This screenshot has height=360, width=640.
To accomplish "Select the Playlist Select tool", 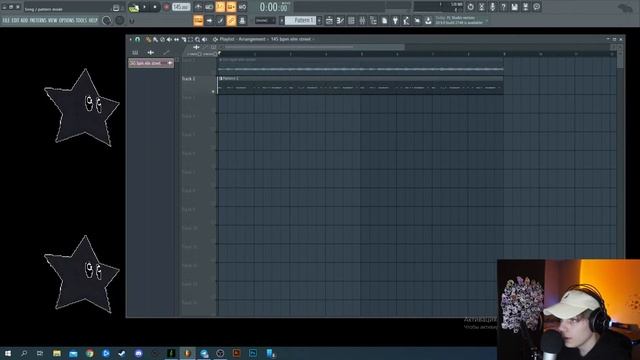I will 190,40.
